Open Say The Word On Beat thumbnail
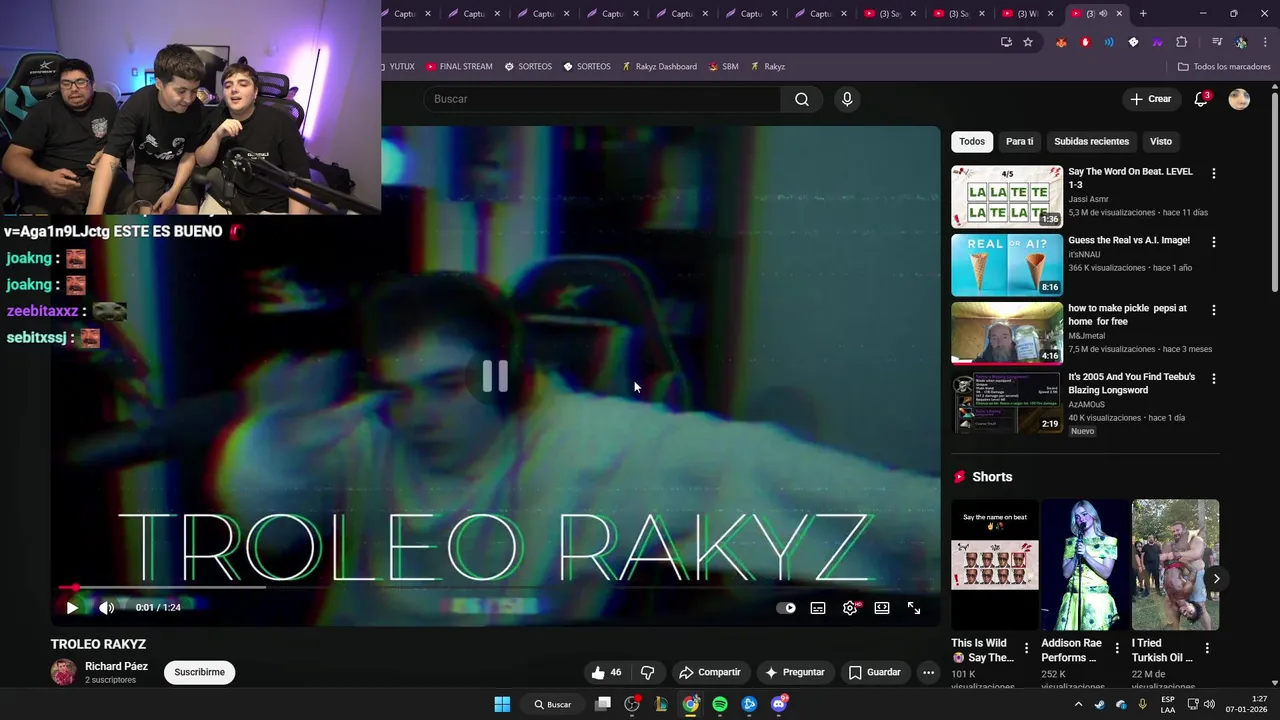The image size is (1280, 720). tap(1007, 196)
